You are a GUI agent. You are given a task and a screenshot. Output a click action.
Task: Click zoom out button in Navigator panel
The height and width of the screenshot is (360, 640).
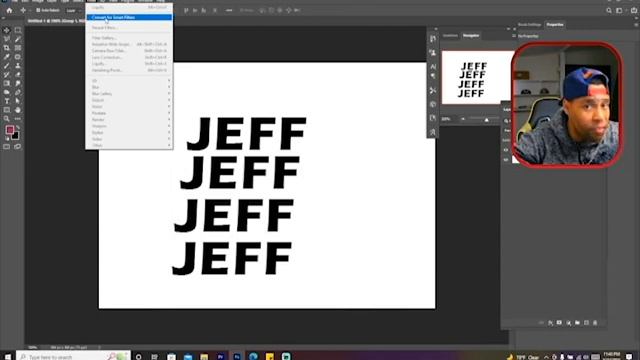[x=463, y=119]
